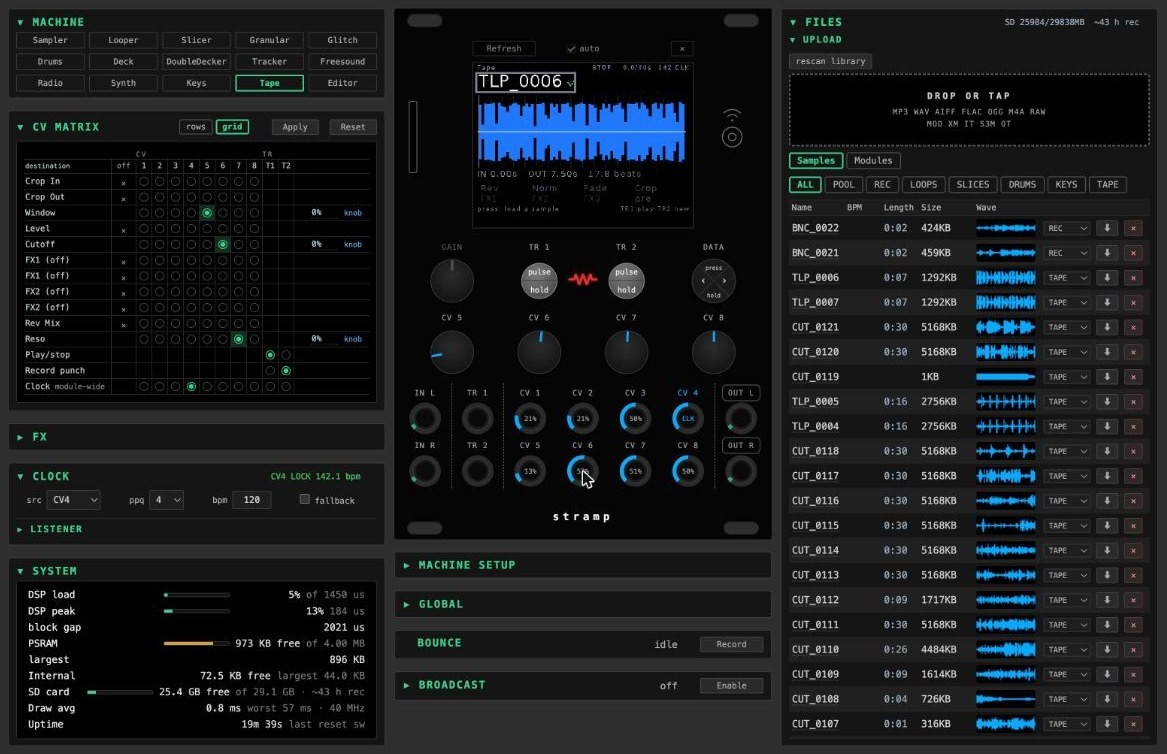Toggle the auto refresh checkbox

571,49
